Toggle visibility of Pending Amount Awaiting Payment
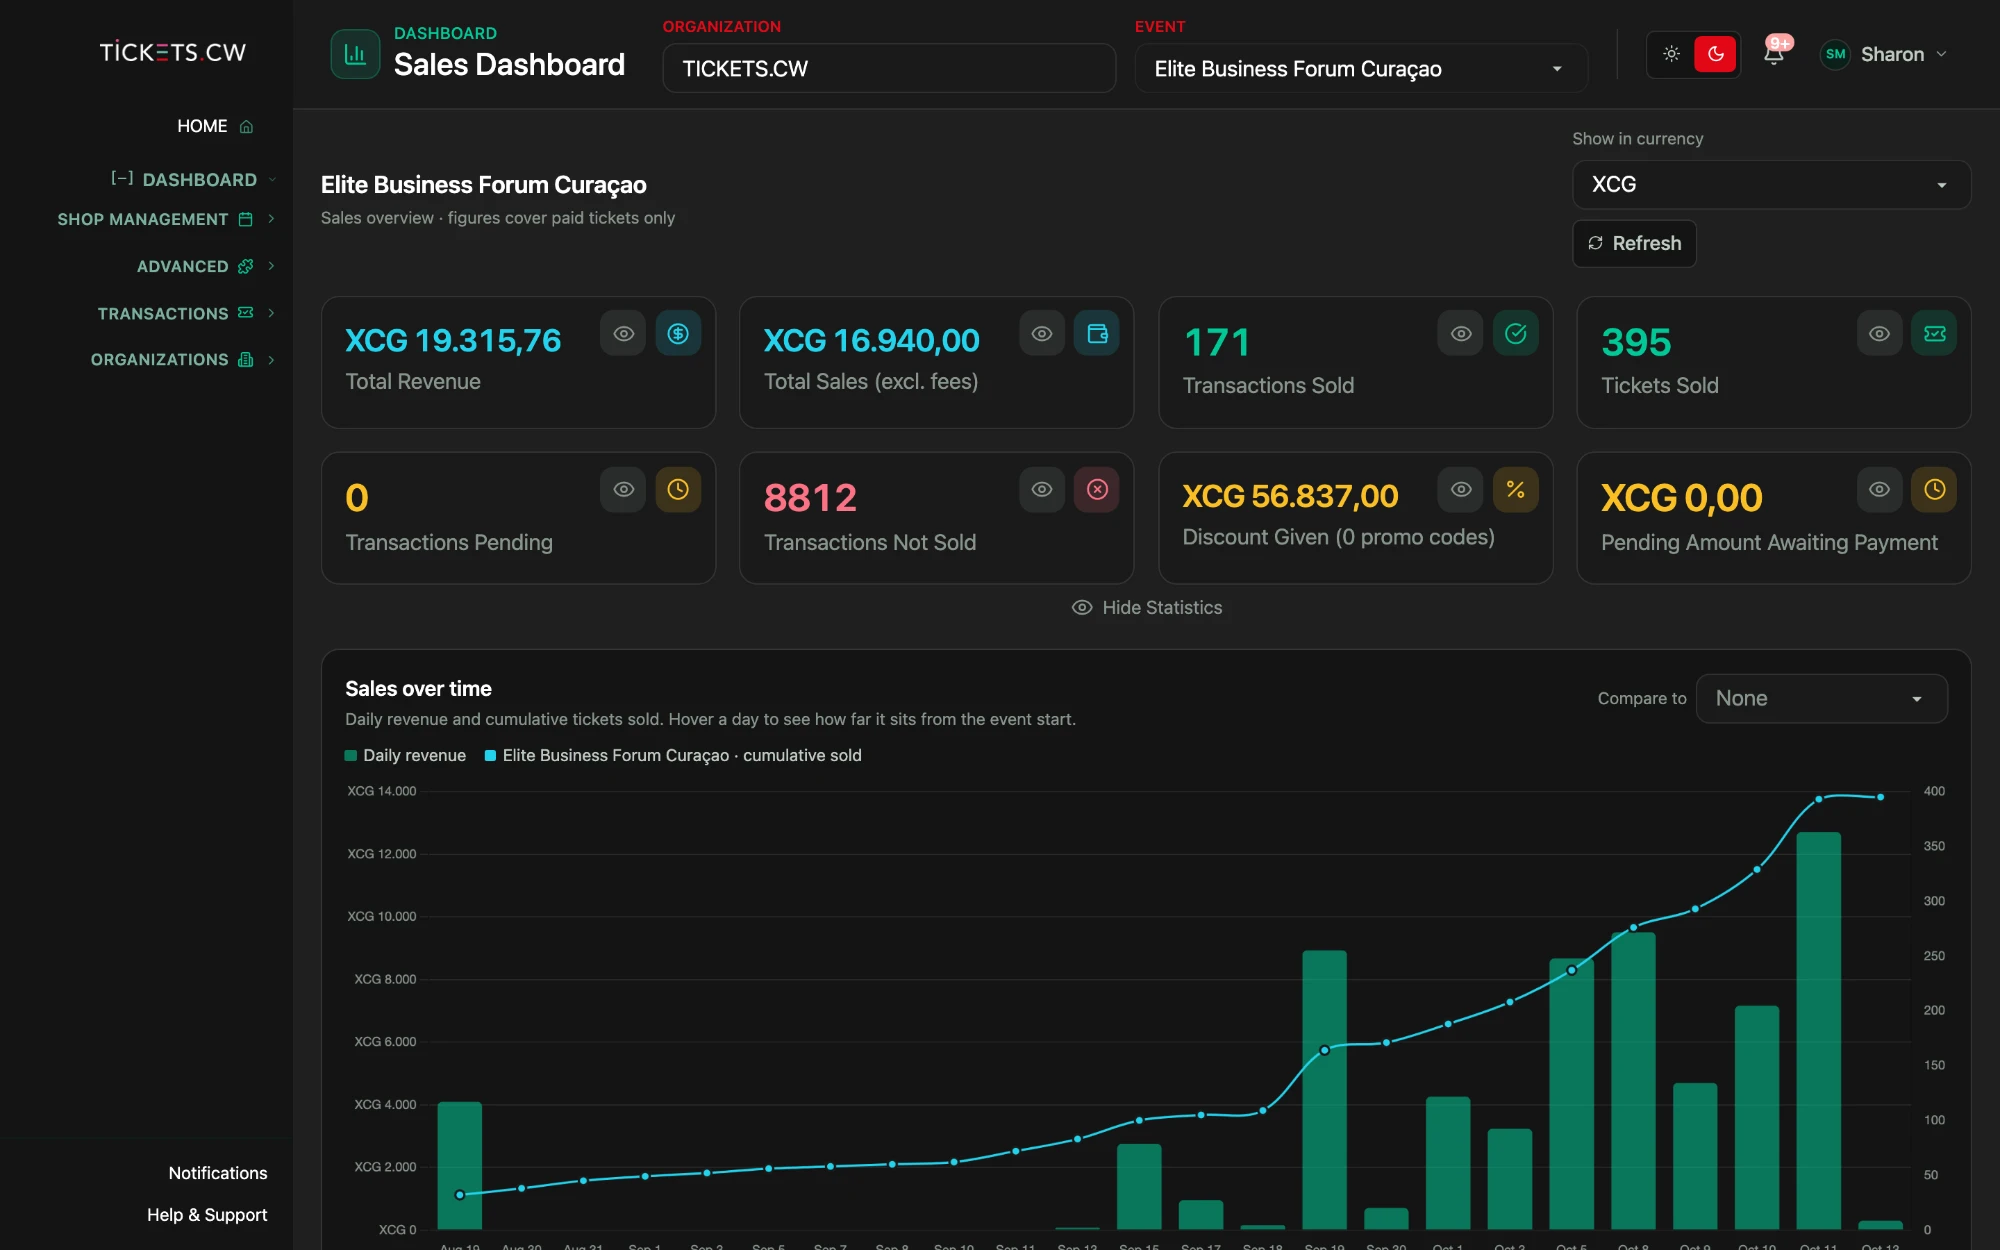 (x=1880, y=490)
